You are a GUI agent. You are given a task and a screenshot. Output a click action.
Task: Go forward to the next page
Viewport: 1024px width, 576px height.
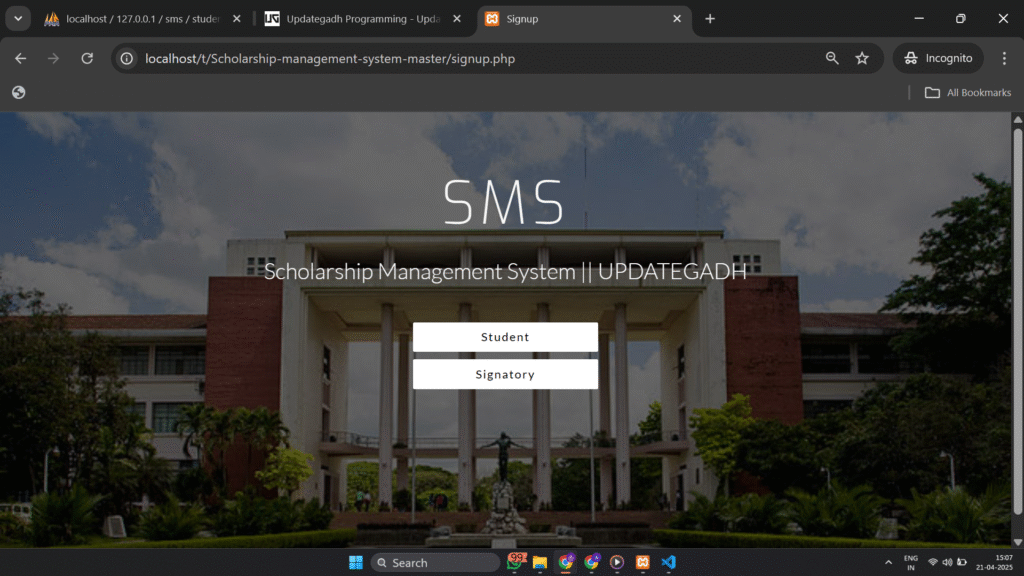coord(54,59)
